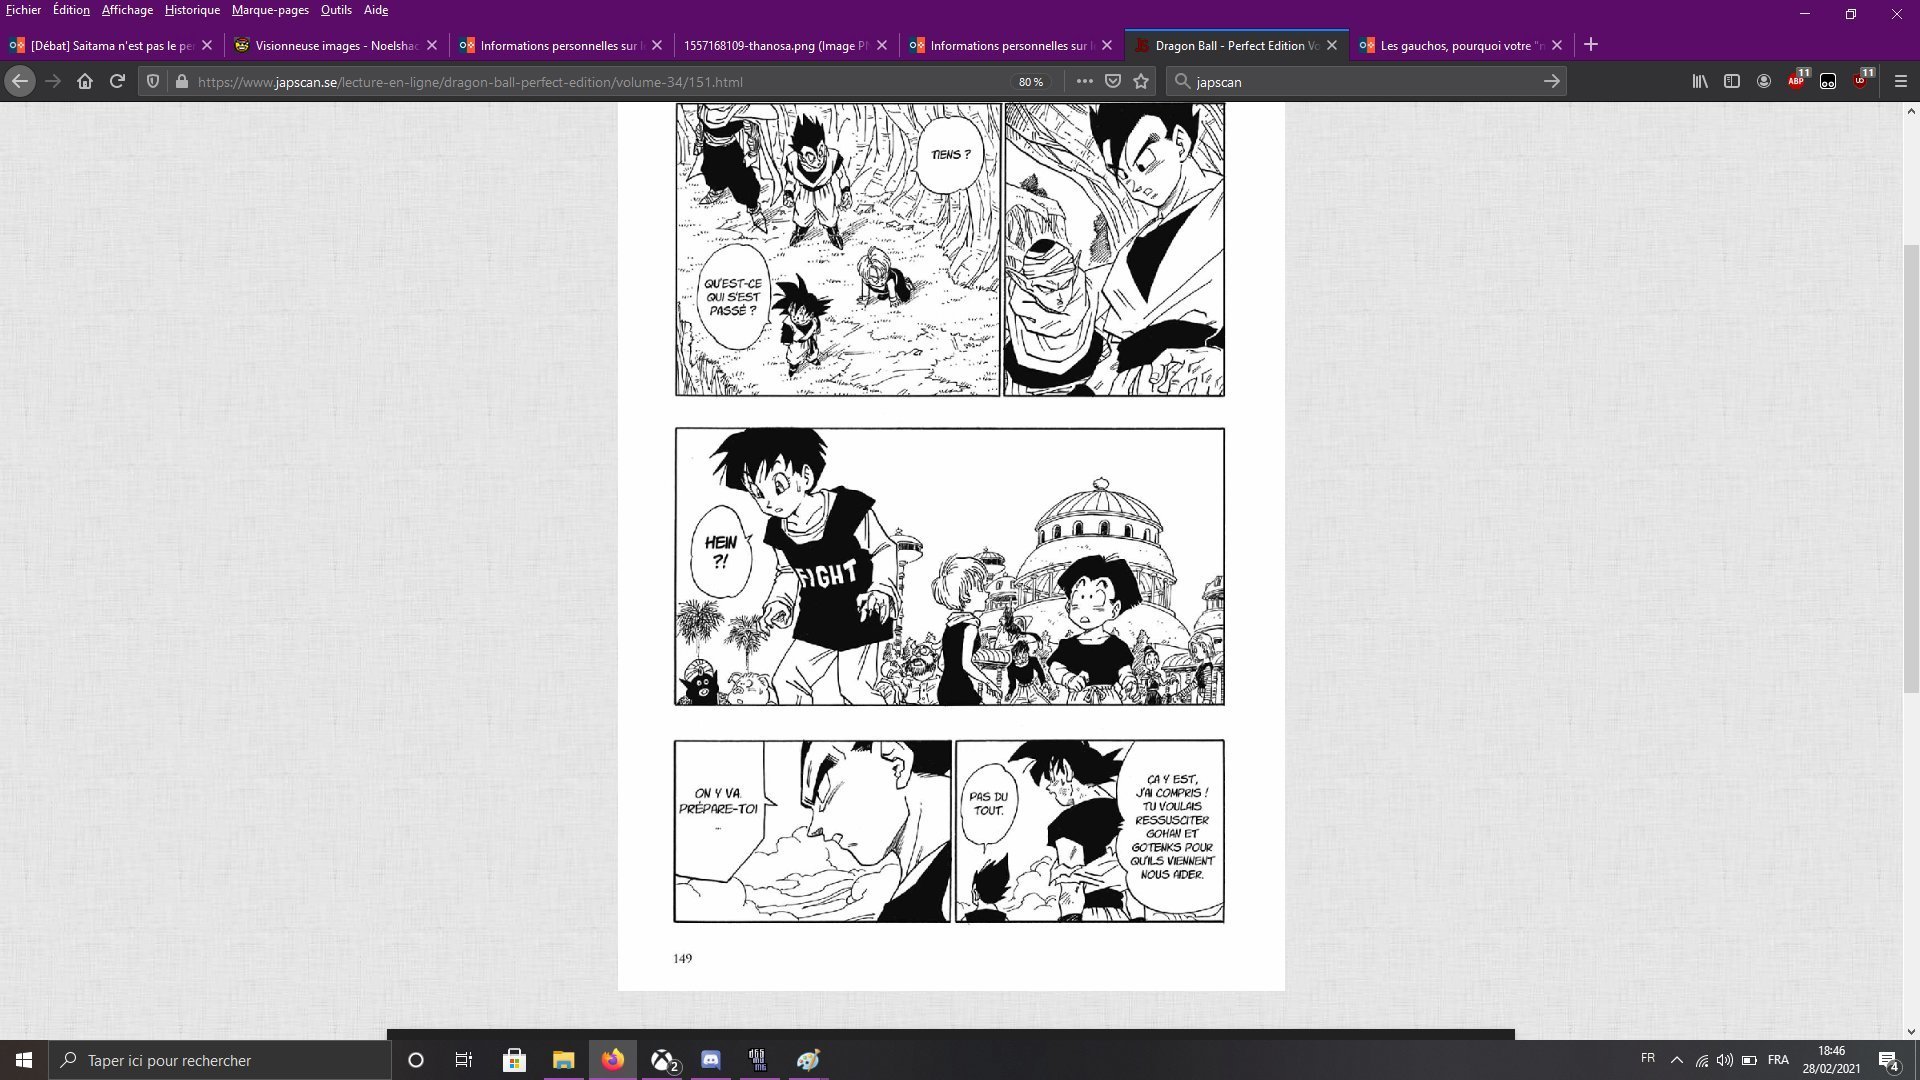Click the Firefox taskbar icon
This screenshot has width=1920, height=1080.
(612, 1060)
